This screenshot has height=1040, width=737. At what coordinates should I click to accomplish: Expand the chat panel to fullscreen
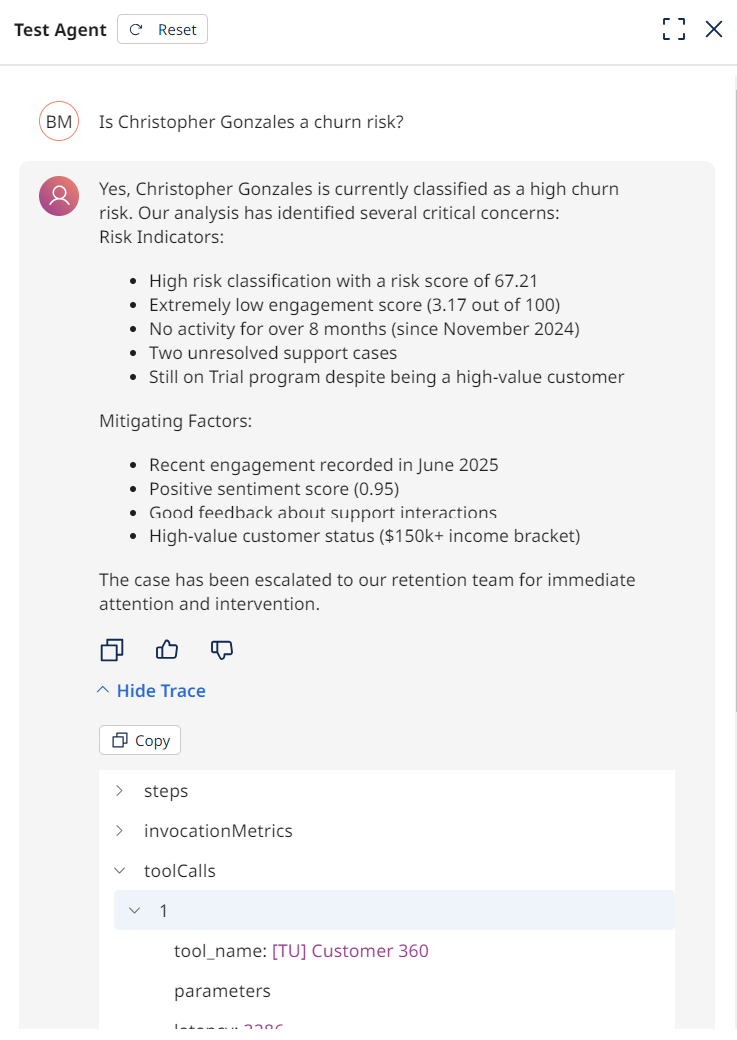pyautogui.click(x=674, y=29)
